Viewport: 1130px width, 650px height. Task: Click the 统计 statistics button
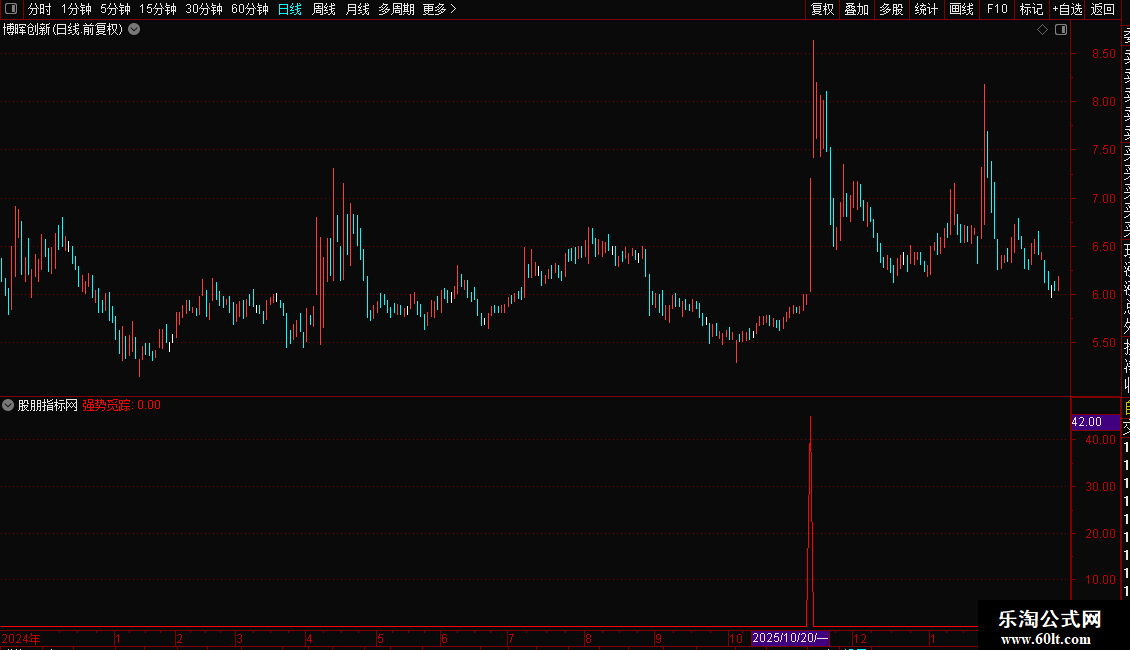pos(925,9)
